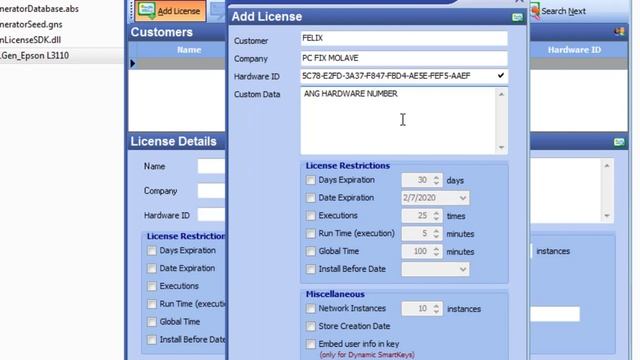Open the Install Before Date dropdown
The width and height of the screenshot is (640, 360).
click(462, 269)
